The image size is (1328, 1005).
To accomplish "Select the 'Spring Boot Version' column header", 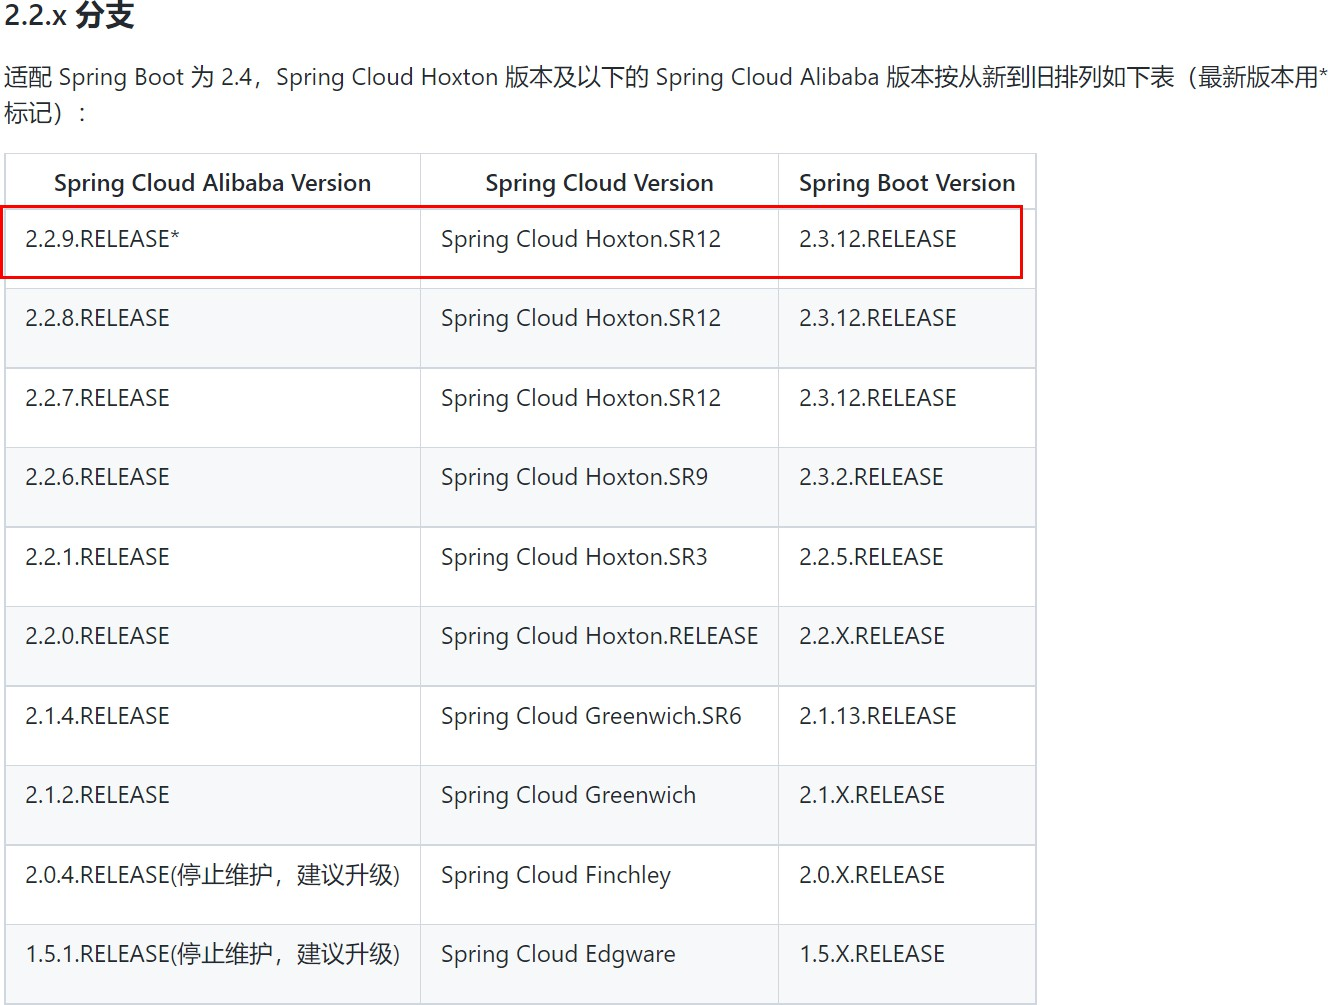I will pyautogui.click(x=907, y=183).
